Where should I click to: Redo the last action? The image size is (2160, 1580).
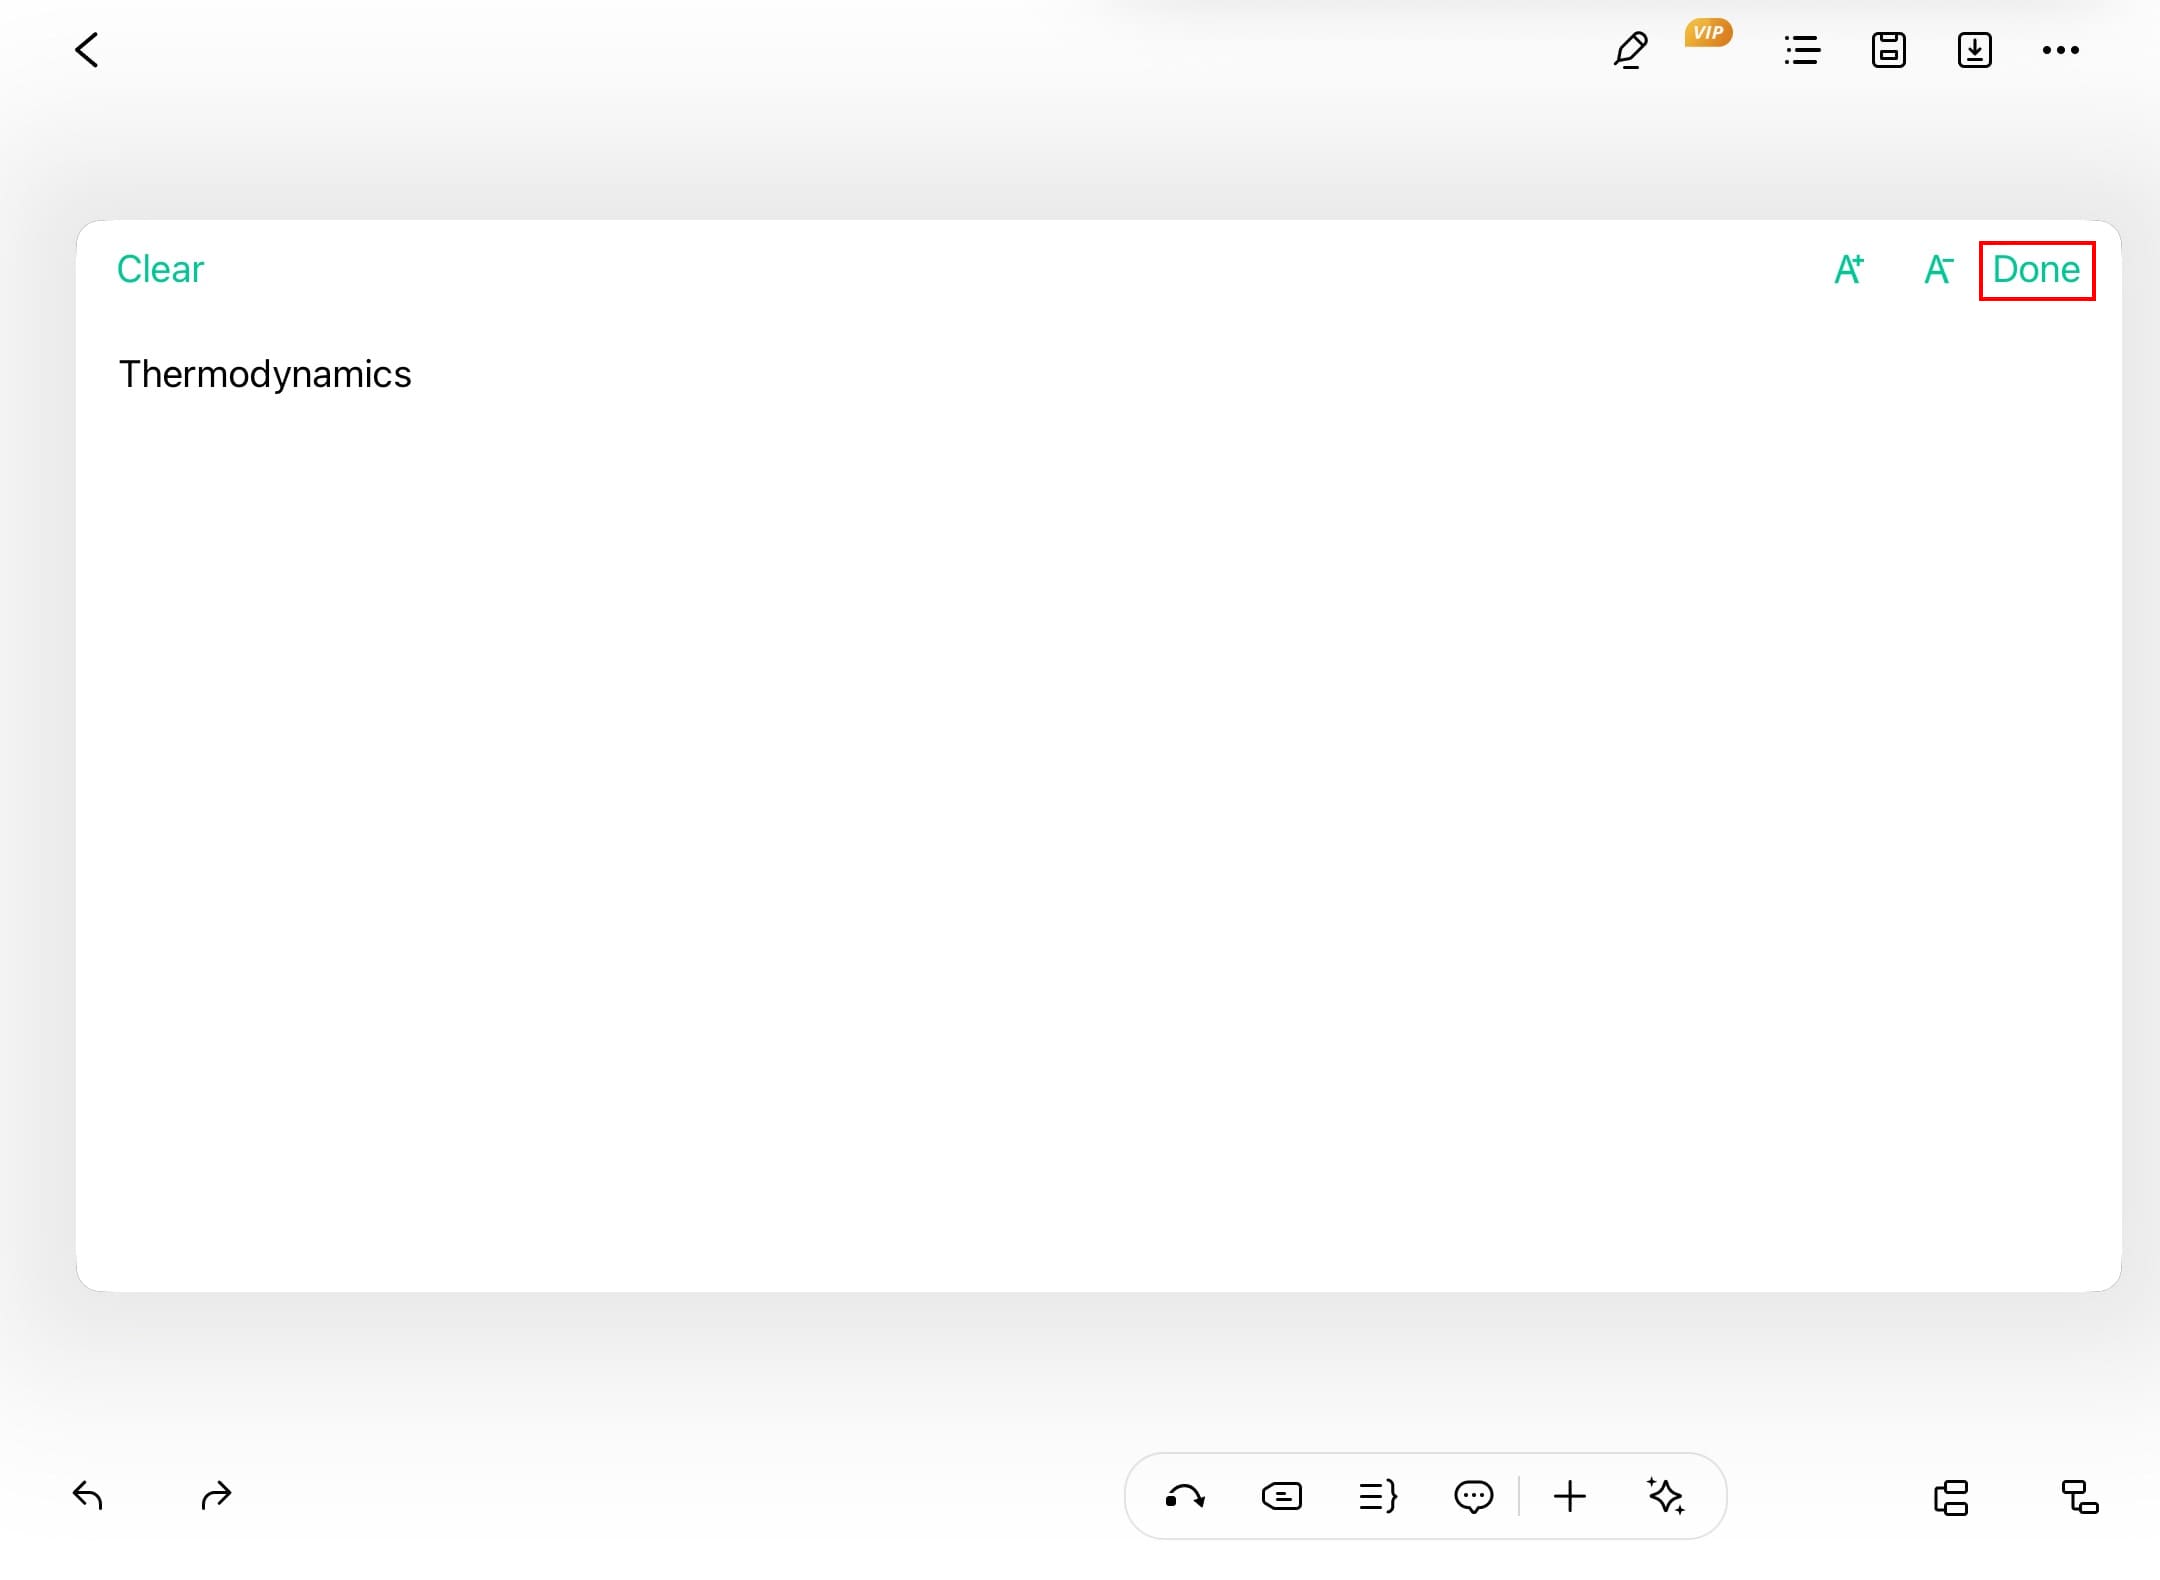(x=216, y=1496)
